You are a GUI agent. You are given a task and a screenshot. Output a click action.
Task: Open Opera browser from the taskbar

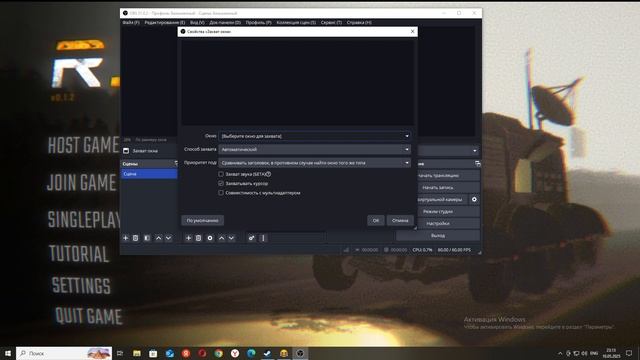[x=202, y=353]
